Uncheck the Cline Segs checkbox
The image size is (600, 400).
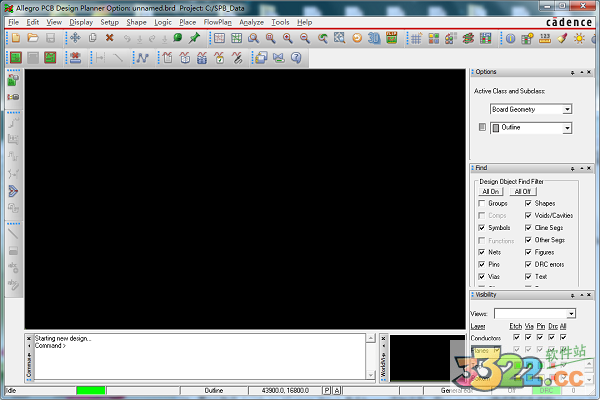click(528, 228)
